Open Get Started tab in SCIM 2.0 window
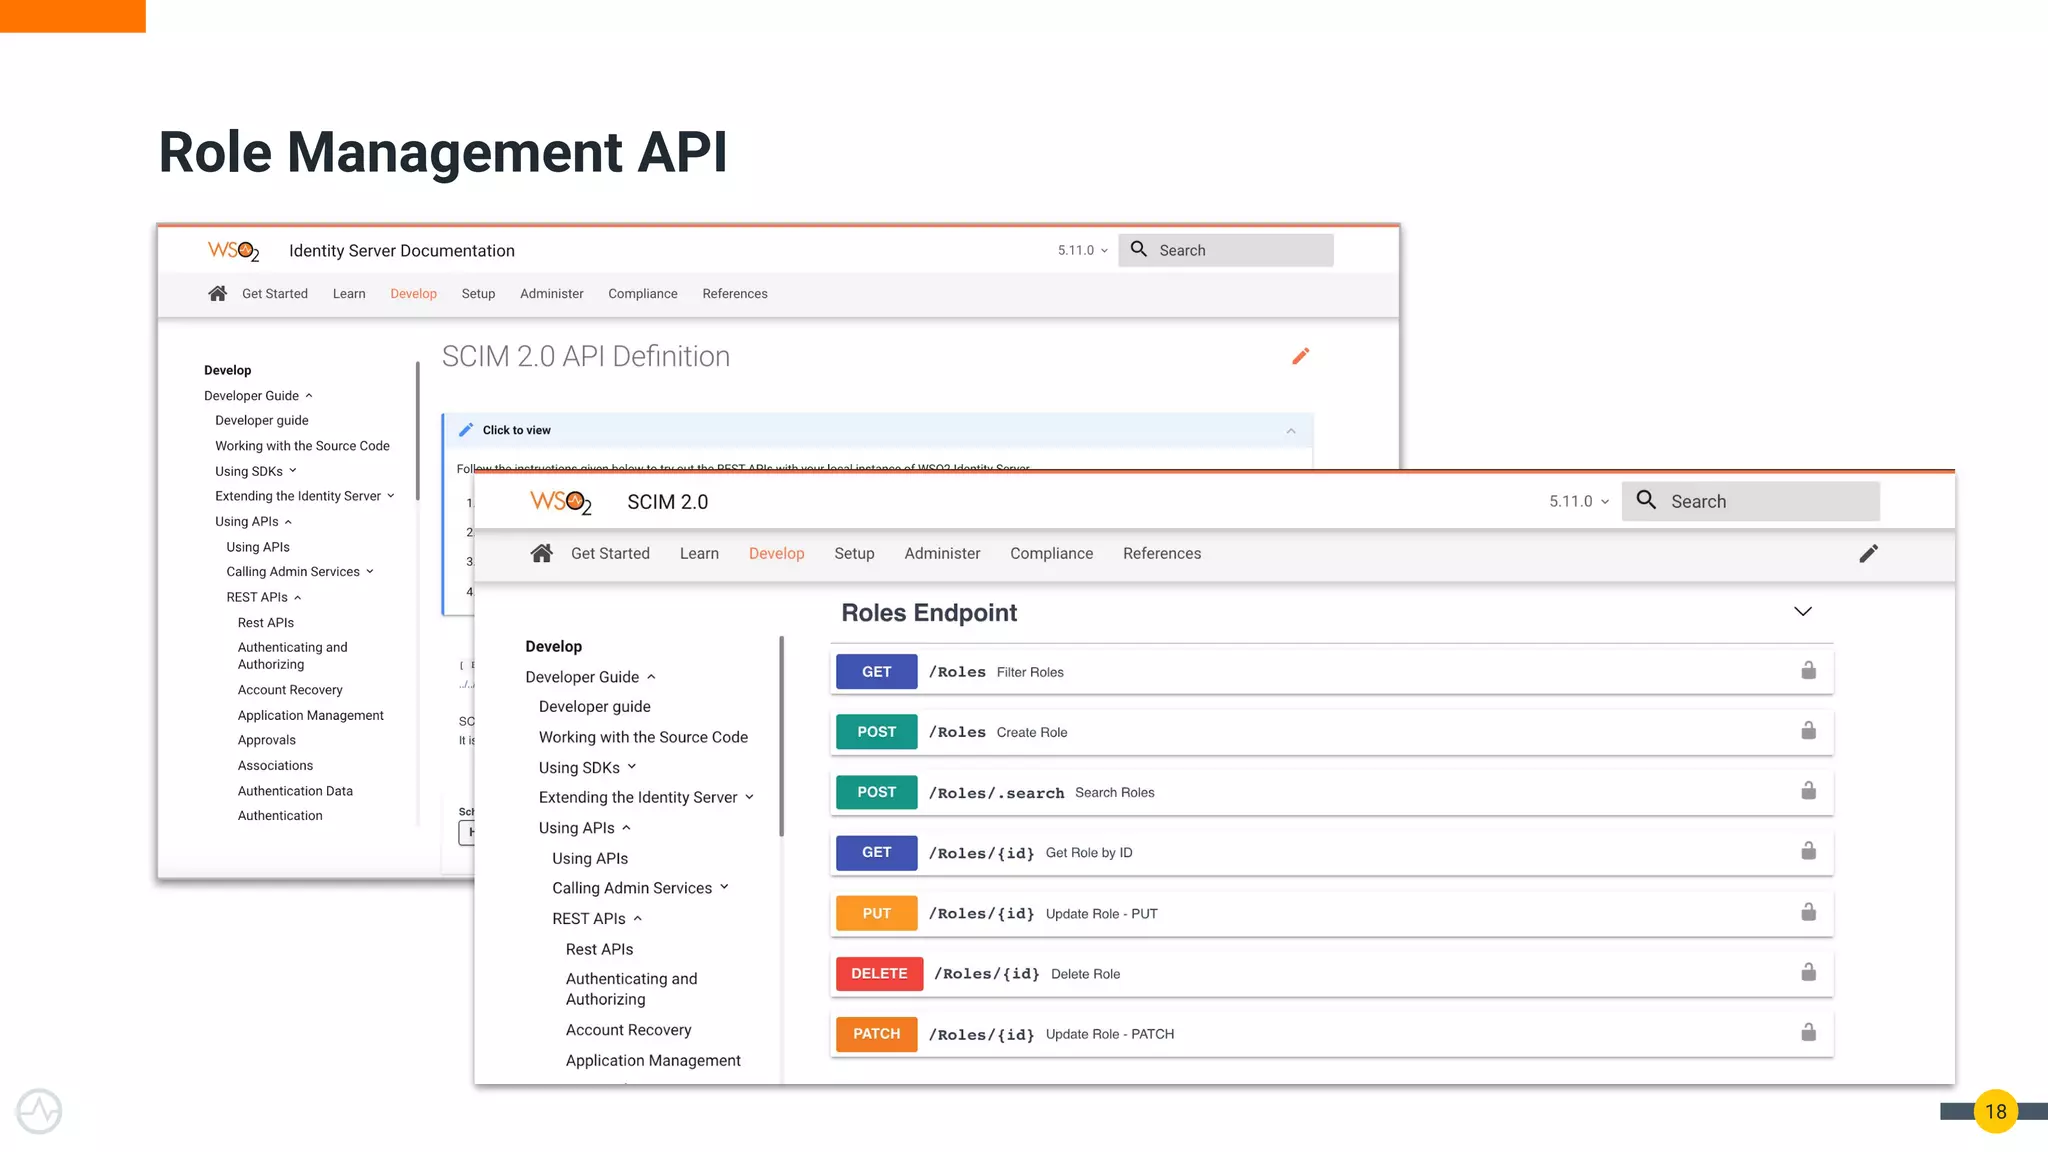 (x=610, y=553)
